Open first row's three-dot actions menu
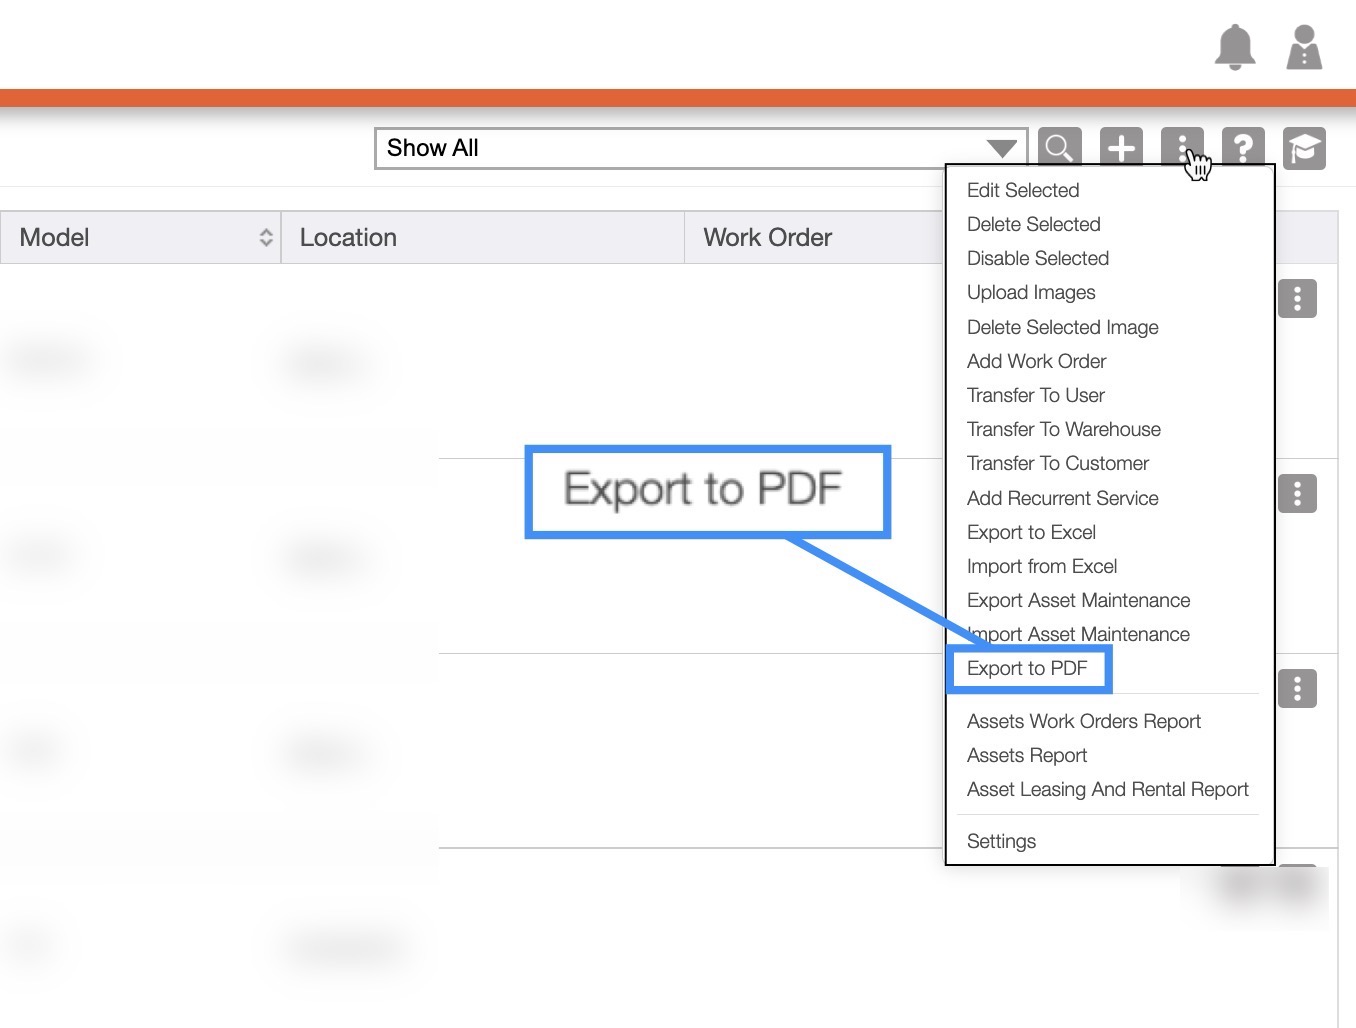 pos(1297,298)
